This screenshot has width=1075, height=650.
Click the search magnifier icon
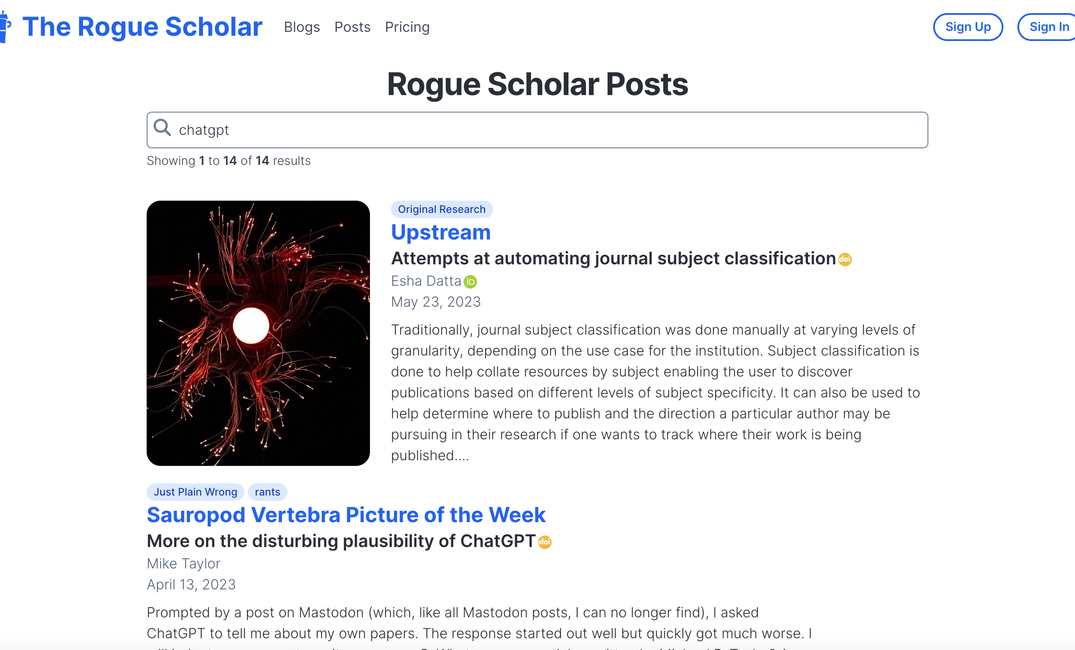point(163,128)
